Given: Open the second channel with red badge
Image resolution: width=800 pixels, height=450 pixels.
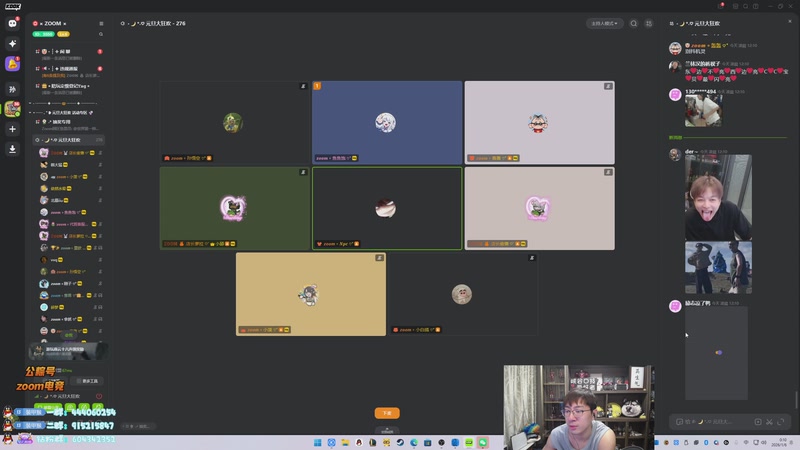Looking at the screenshot, I should [x=68, y=71].
